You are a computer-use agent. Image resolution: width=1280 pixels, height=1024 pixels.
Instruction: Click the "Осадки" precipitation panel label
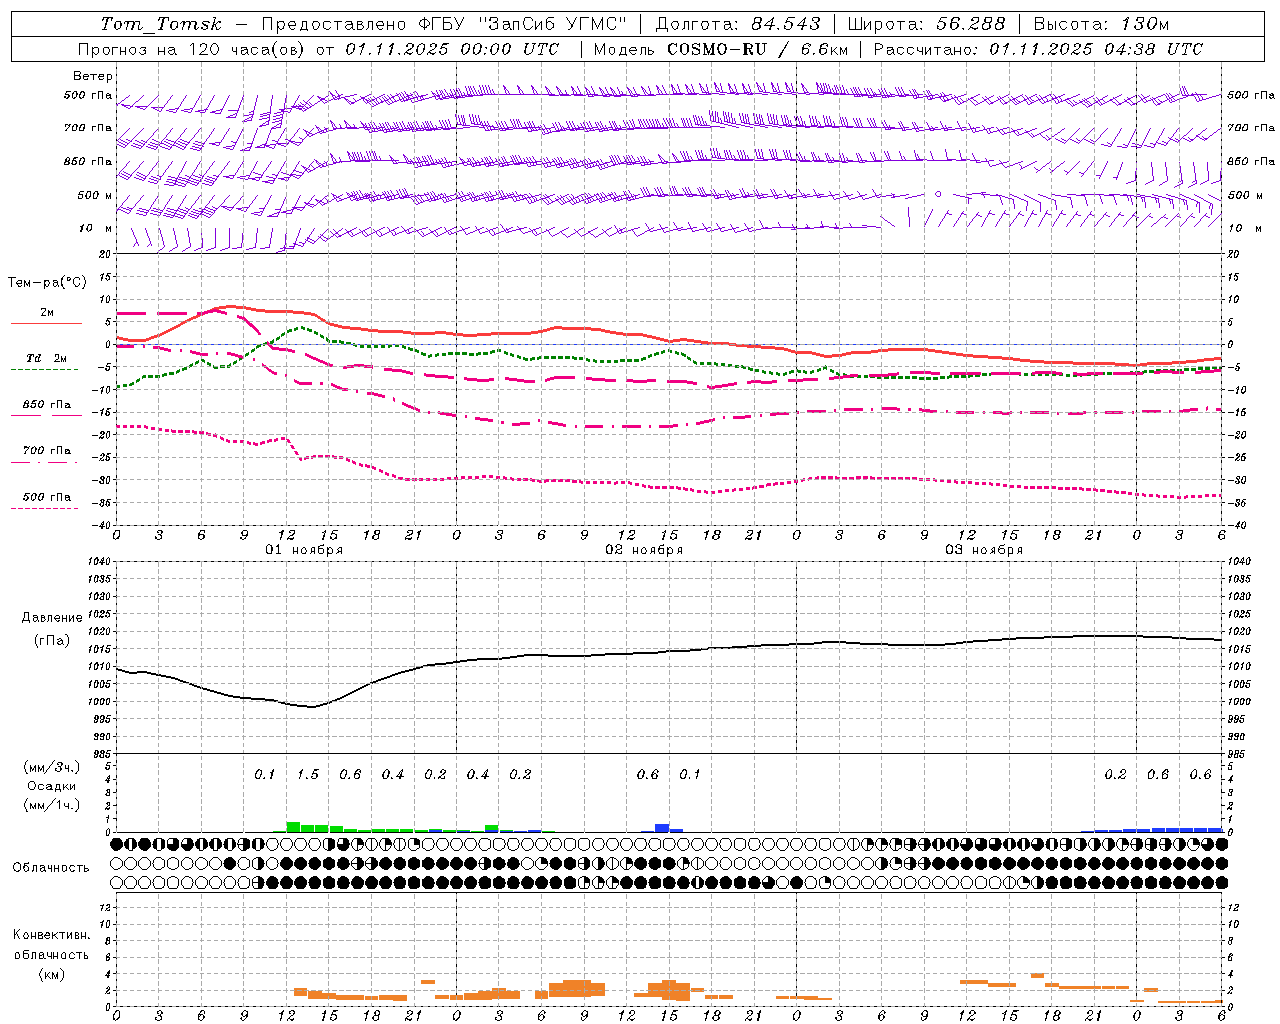click(52, 786)
